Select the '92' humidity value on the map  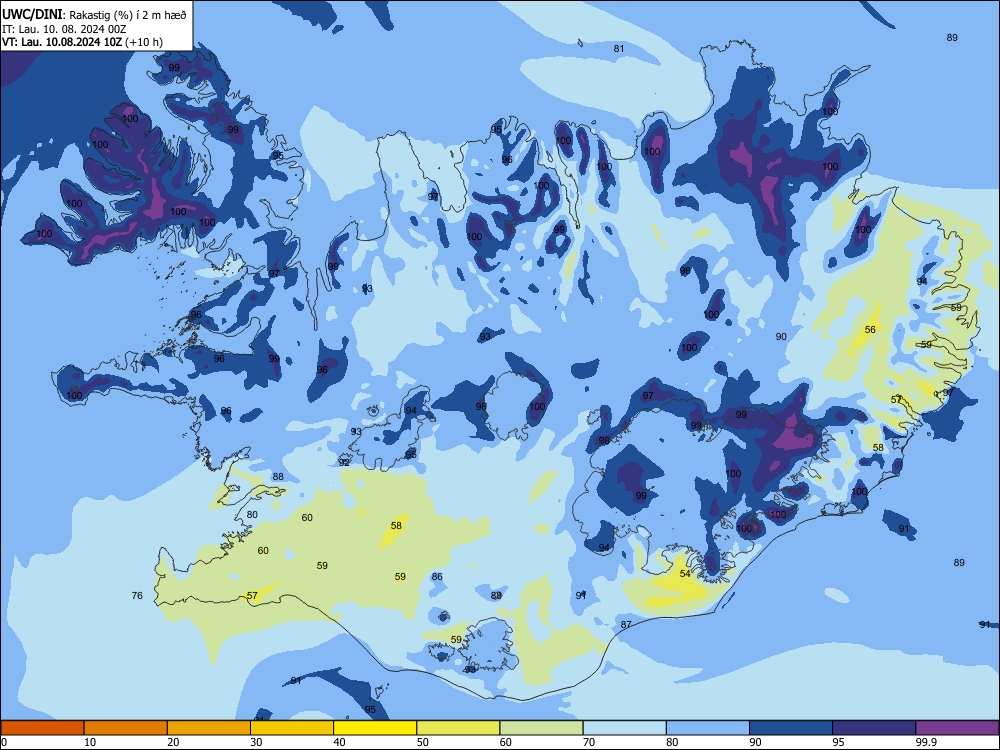pos(344,462)
